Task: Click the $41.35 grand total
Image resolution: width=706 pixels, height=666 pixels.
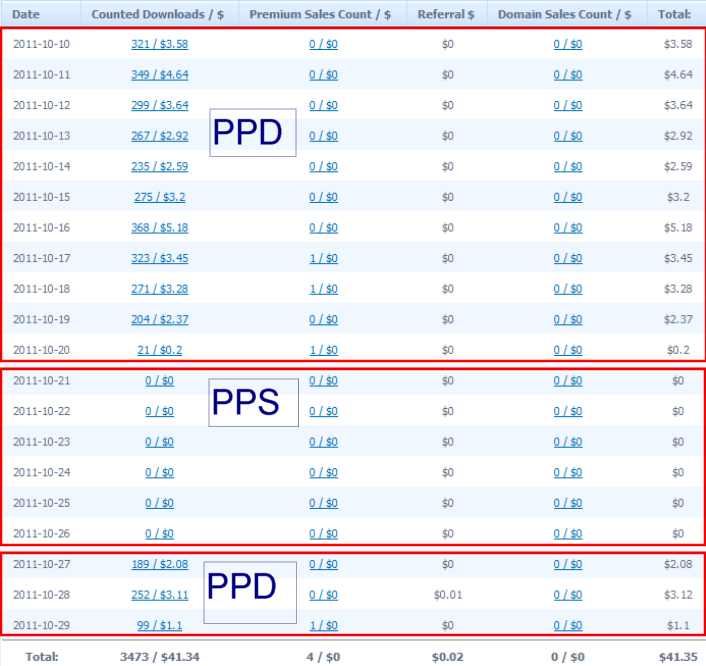Action: pos(678,657)
